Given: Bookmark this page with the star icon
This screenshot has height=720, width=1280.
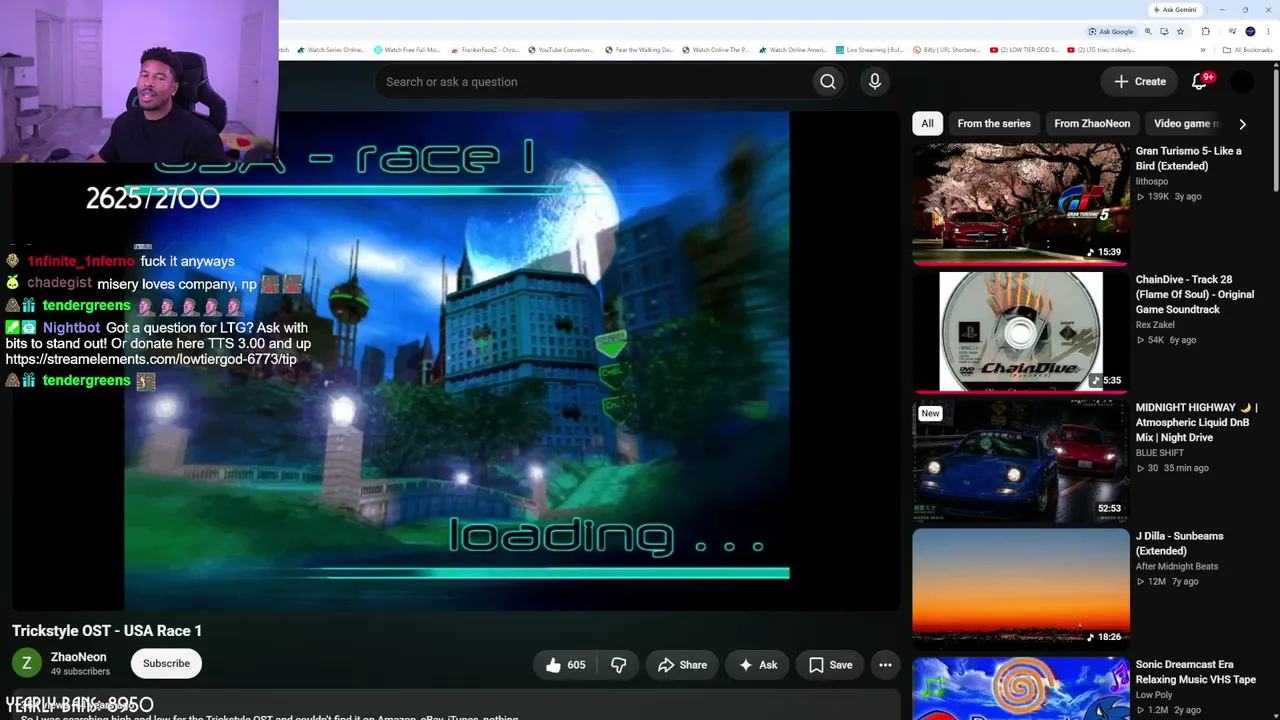Looking at the screenshot, I should (1181, 32).
